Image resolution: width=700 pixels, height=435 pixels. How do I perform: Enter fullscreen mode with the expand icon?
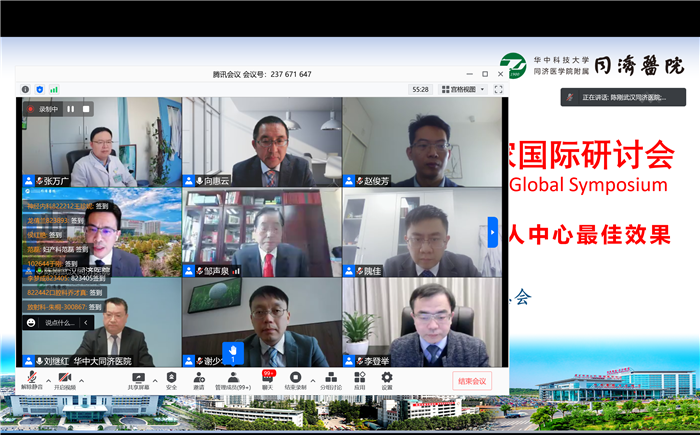point(498,89)
